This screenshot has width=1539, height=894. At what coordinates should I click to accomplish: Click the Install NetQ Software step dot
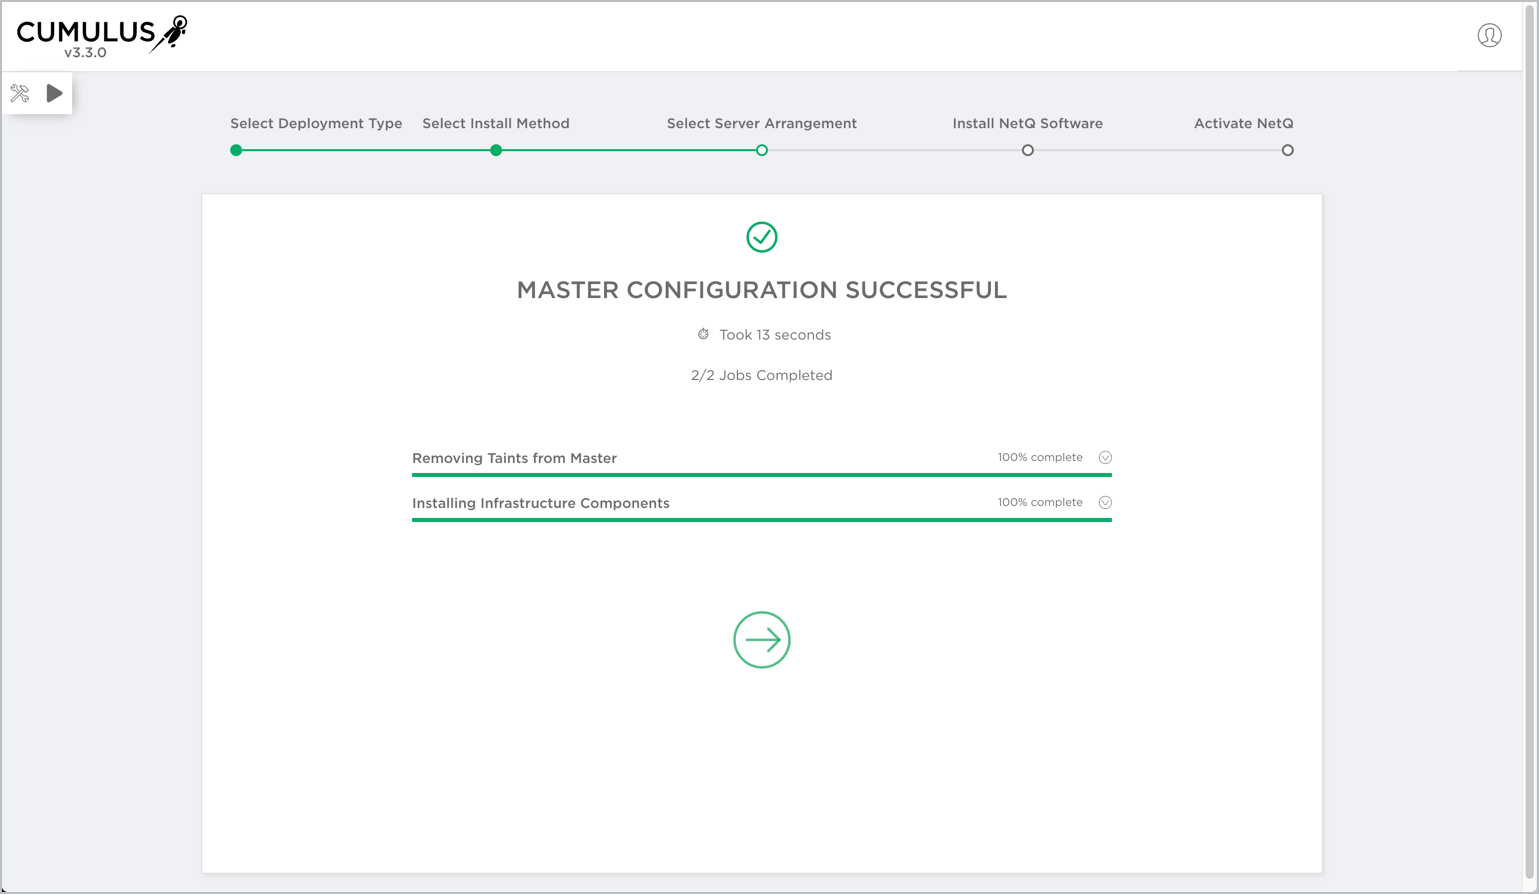point(1027,150)
